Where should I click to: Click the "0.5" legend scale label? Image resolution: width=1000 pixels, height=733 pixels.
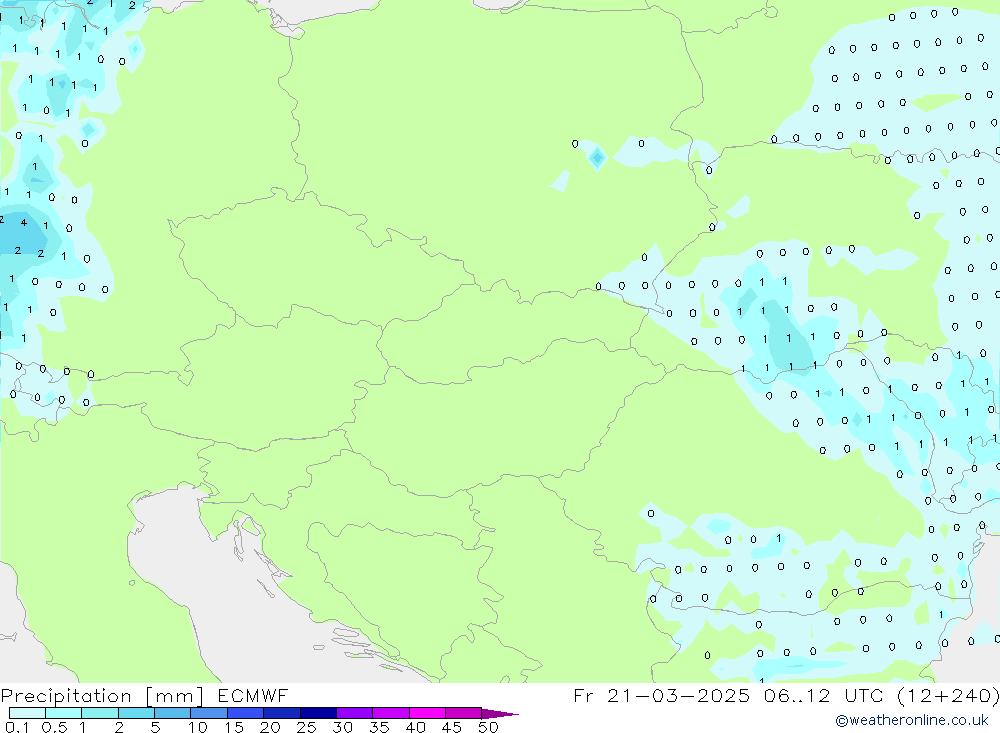54,727
